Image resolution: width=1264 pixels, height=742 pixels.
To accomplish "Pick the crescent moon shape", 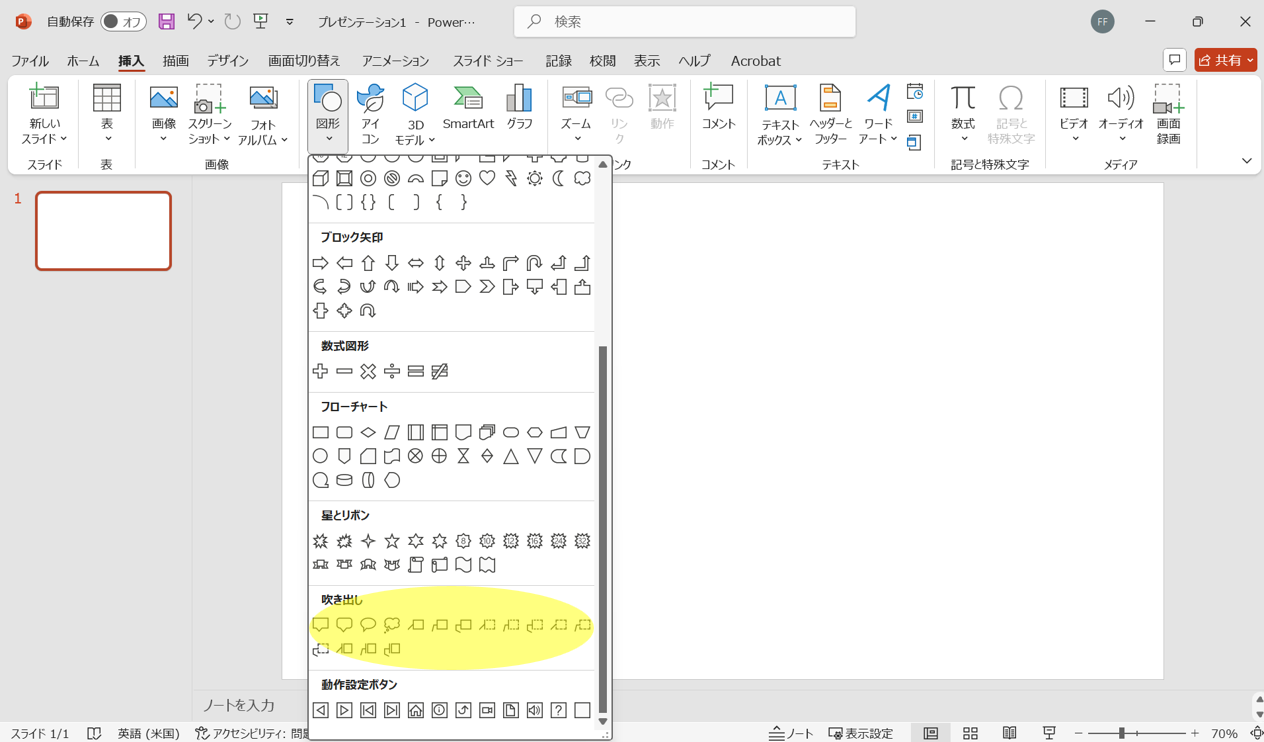I will [558, 179].
